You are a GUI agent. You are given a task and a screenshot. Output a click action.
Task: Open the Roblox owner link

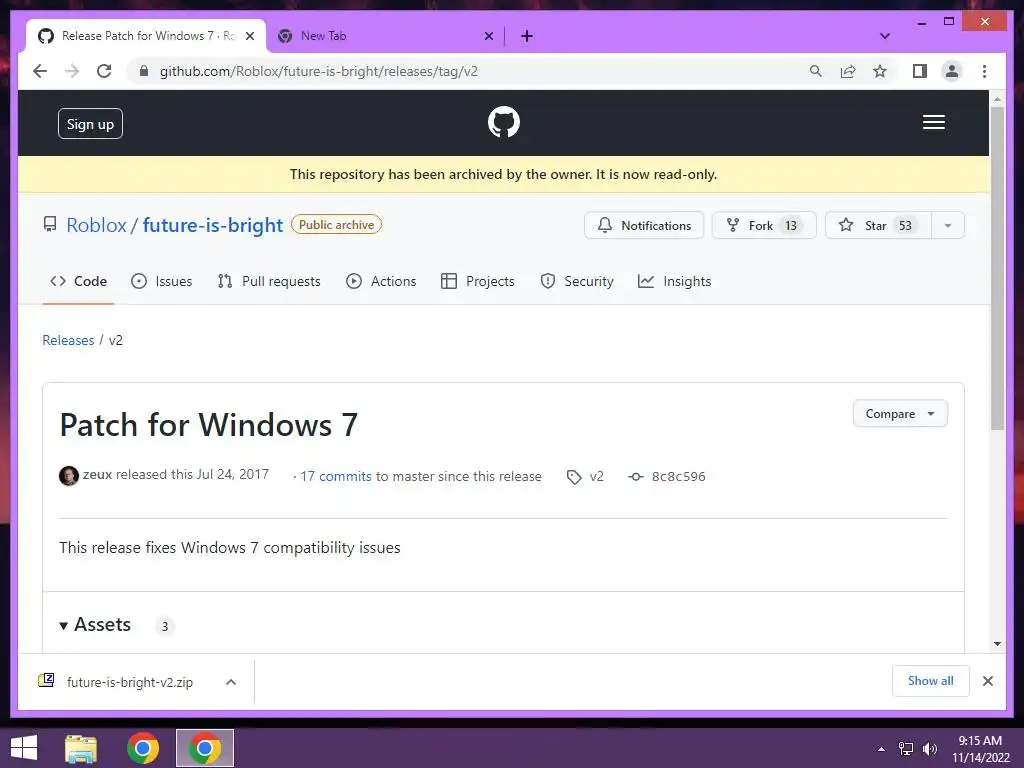click(x=97, y=225)
